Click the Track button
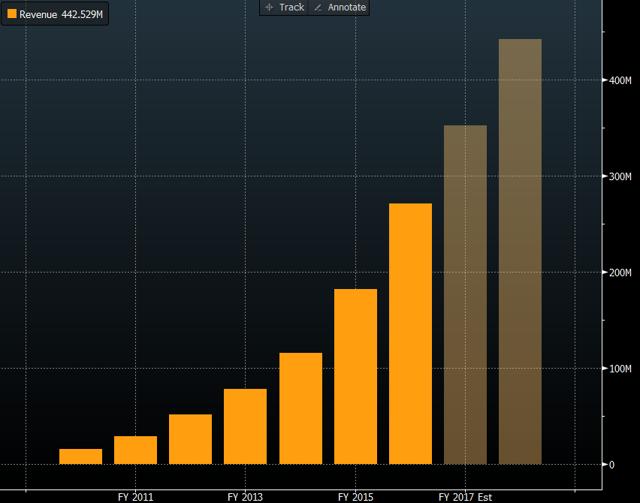640x503 pixels. pos(284,7)
